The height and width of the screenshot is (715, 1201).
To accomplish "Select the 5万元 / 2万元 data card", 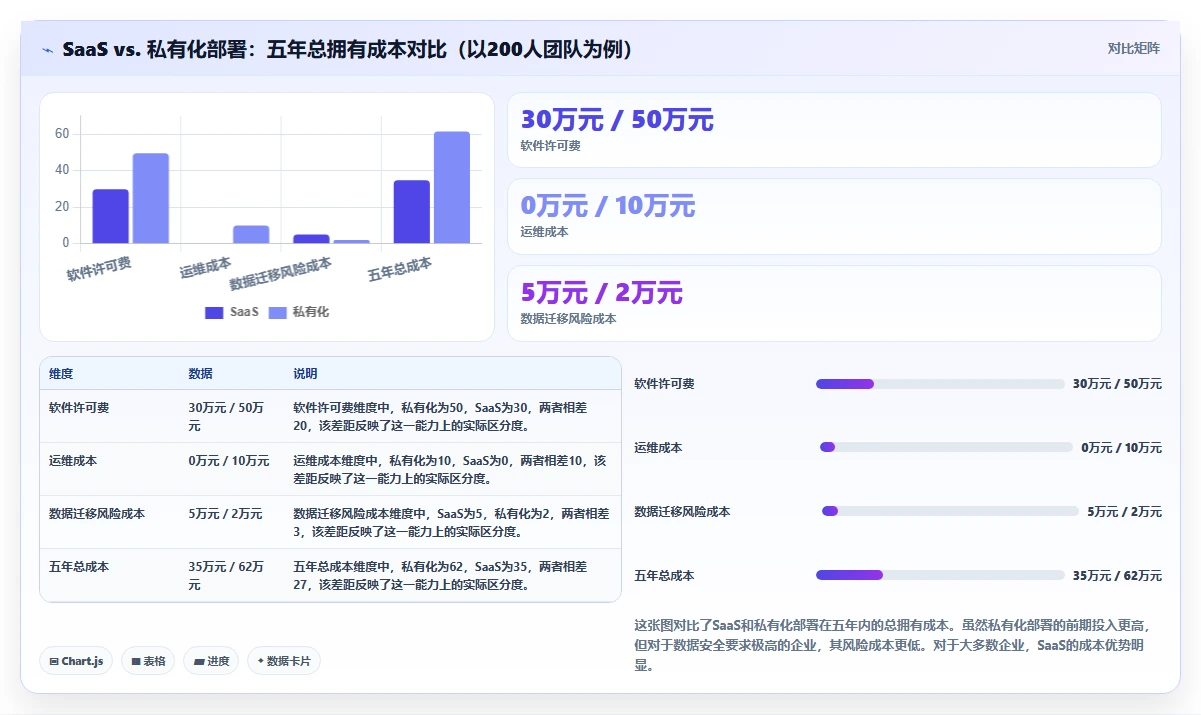I will click(x=834, y=303).
